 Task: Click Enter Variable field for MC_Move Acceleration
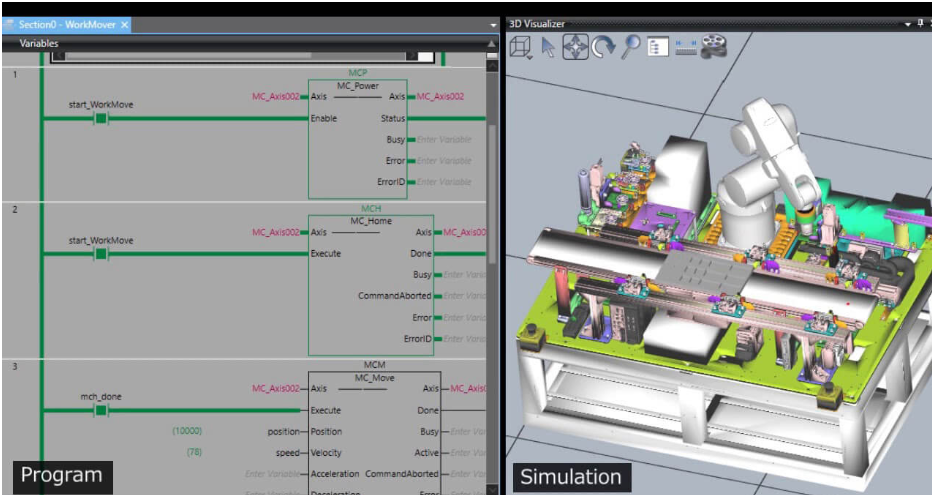(273, 474)
